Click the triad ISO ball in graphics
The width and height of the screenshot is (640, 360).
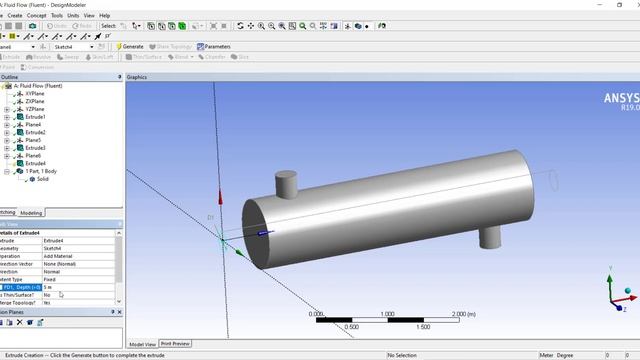[x=628, y=291]
